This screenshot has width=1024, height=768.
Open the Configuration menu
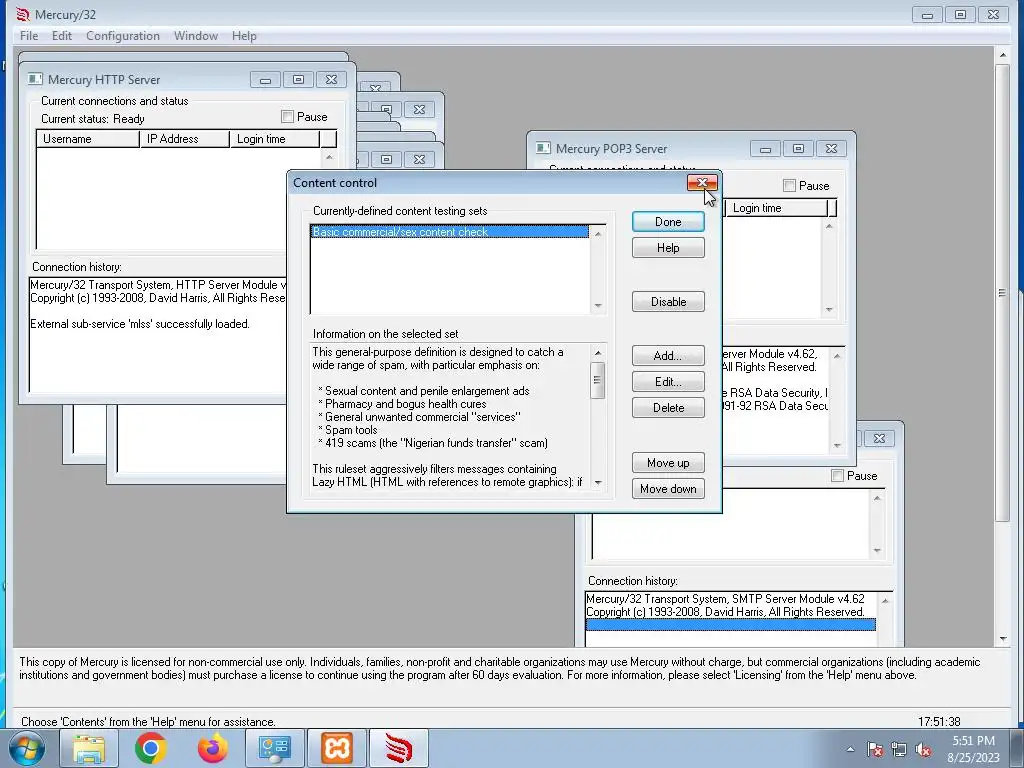pyautogui.click(x=123, y=36)
